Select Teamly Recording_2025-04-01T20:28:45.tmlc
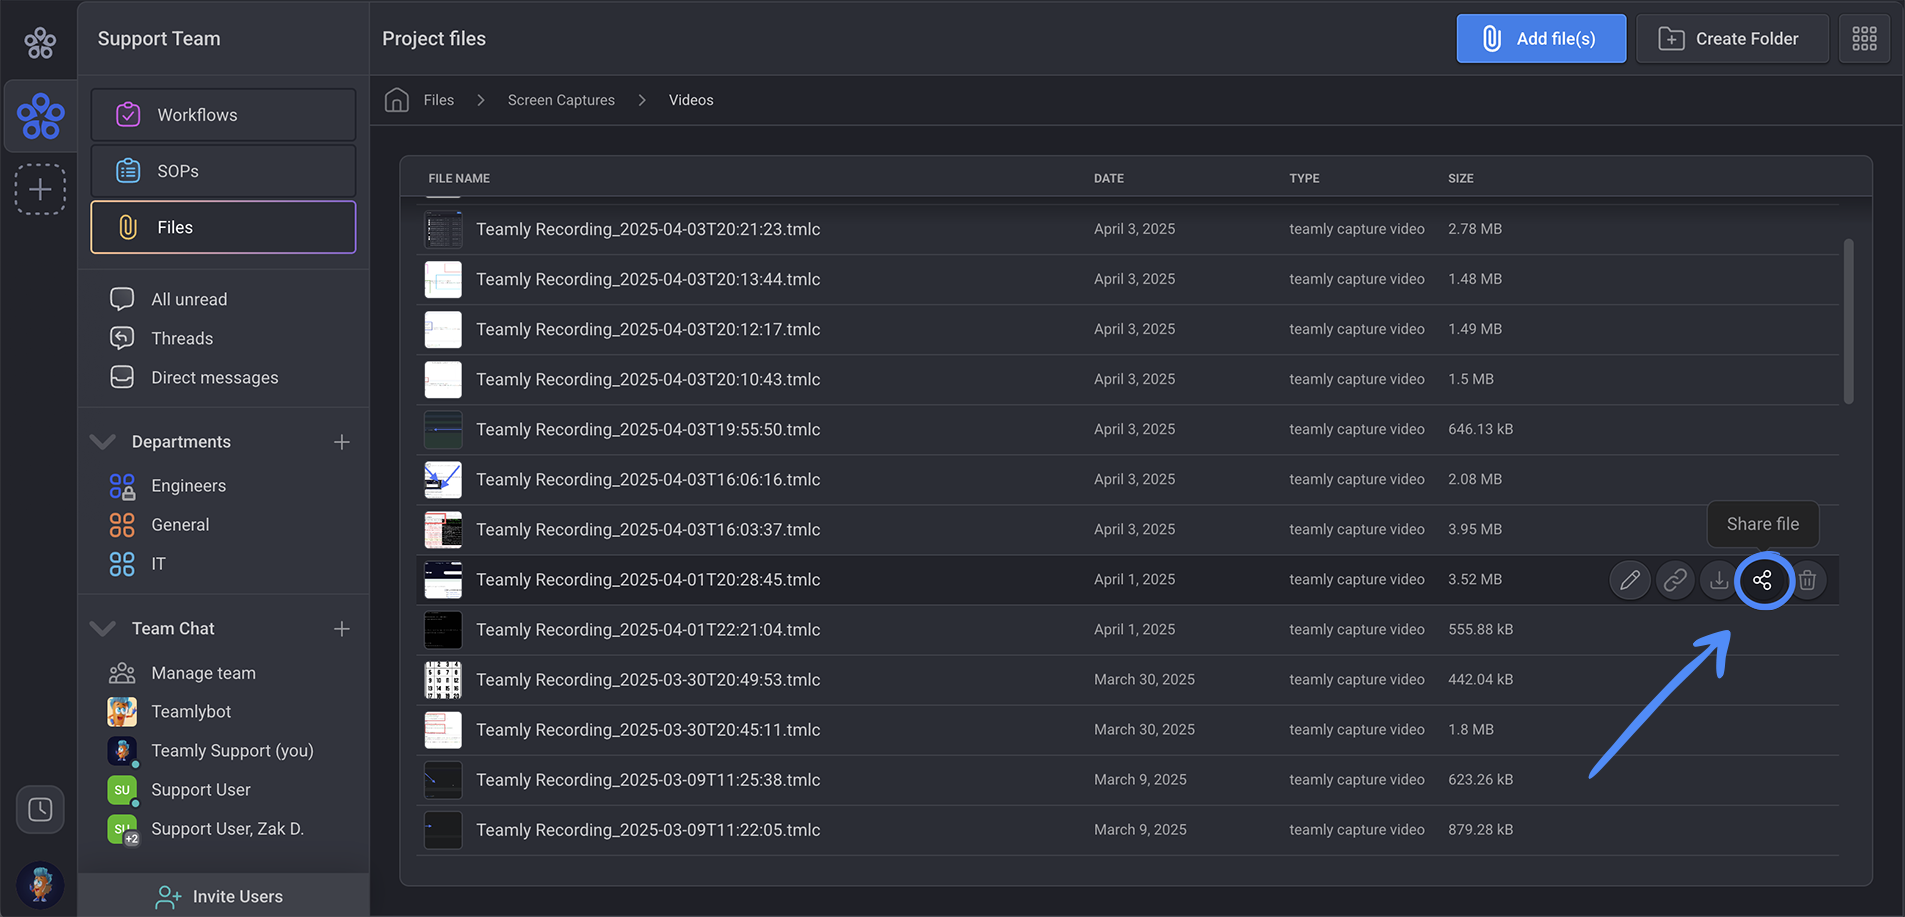The height and width of the screenshot is (917, 1905). click(648, 579)
